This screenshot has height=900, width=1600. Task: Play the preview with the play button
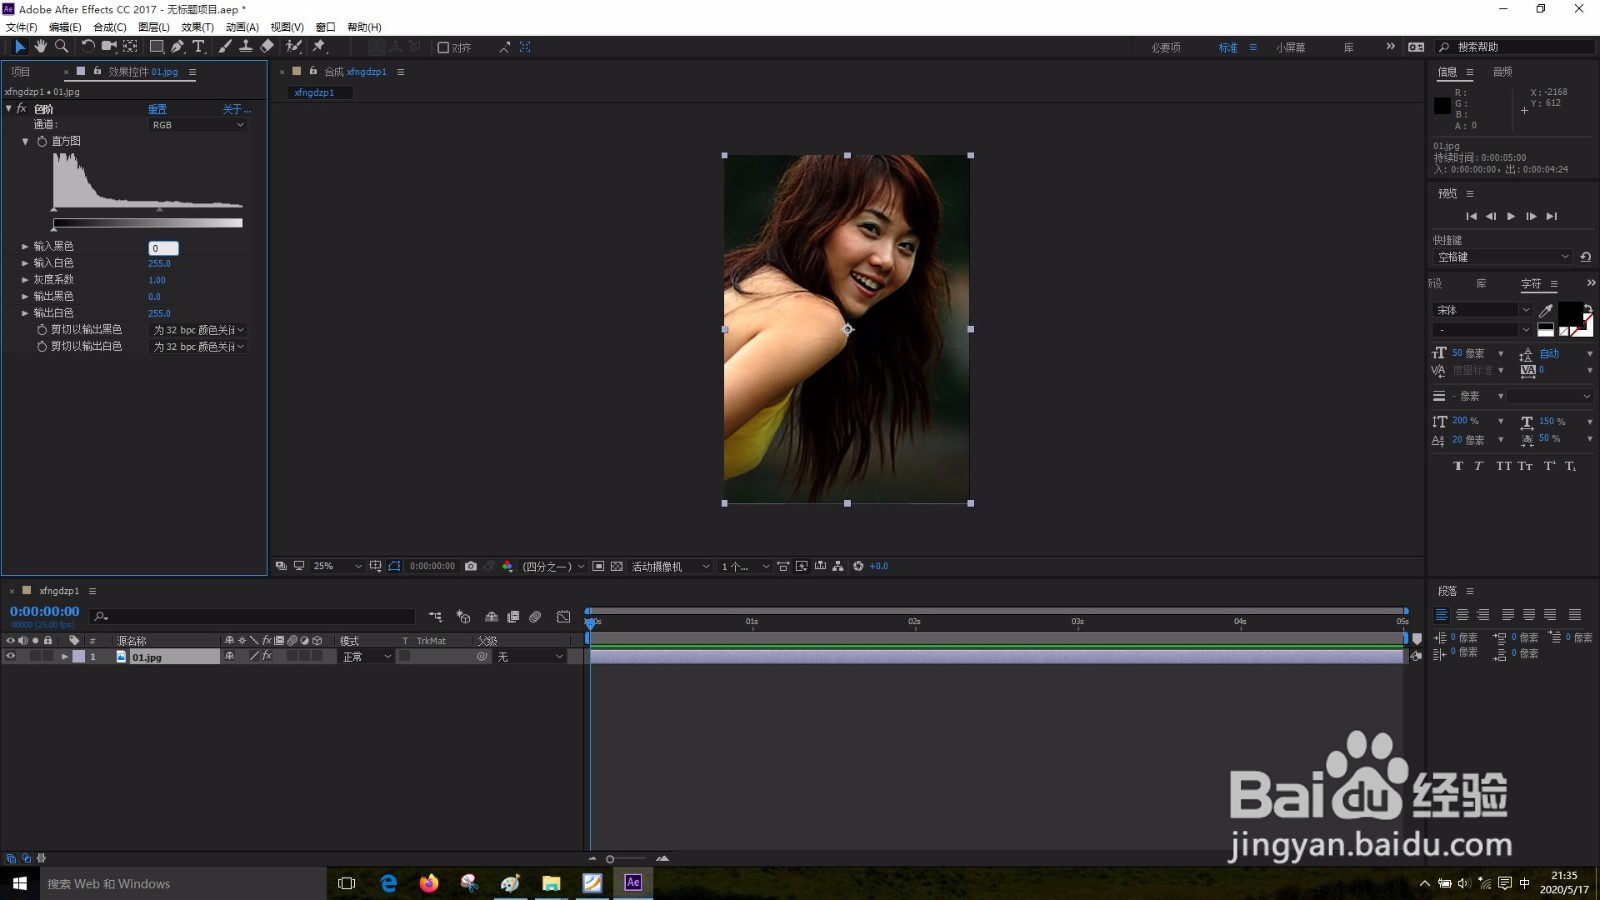[1511, 216]
